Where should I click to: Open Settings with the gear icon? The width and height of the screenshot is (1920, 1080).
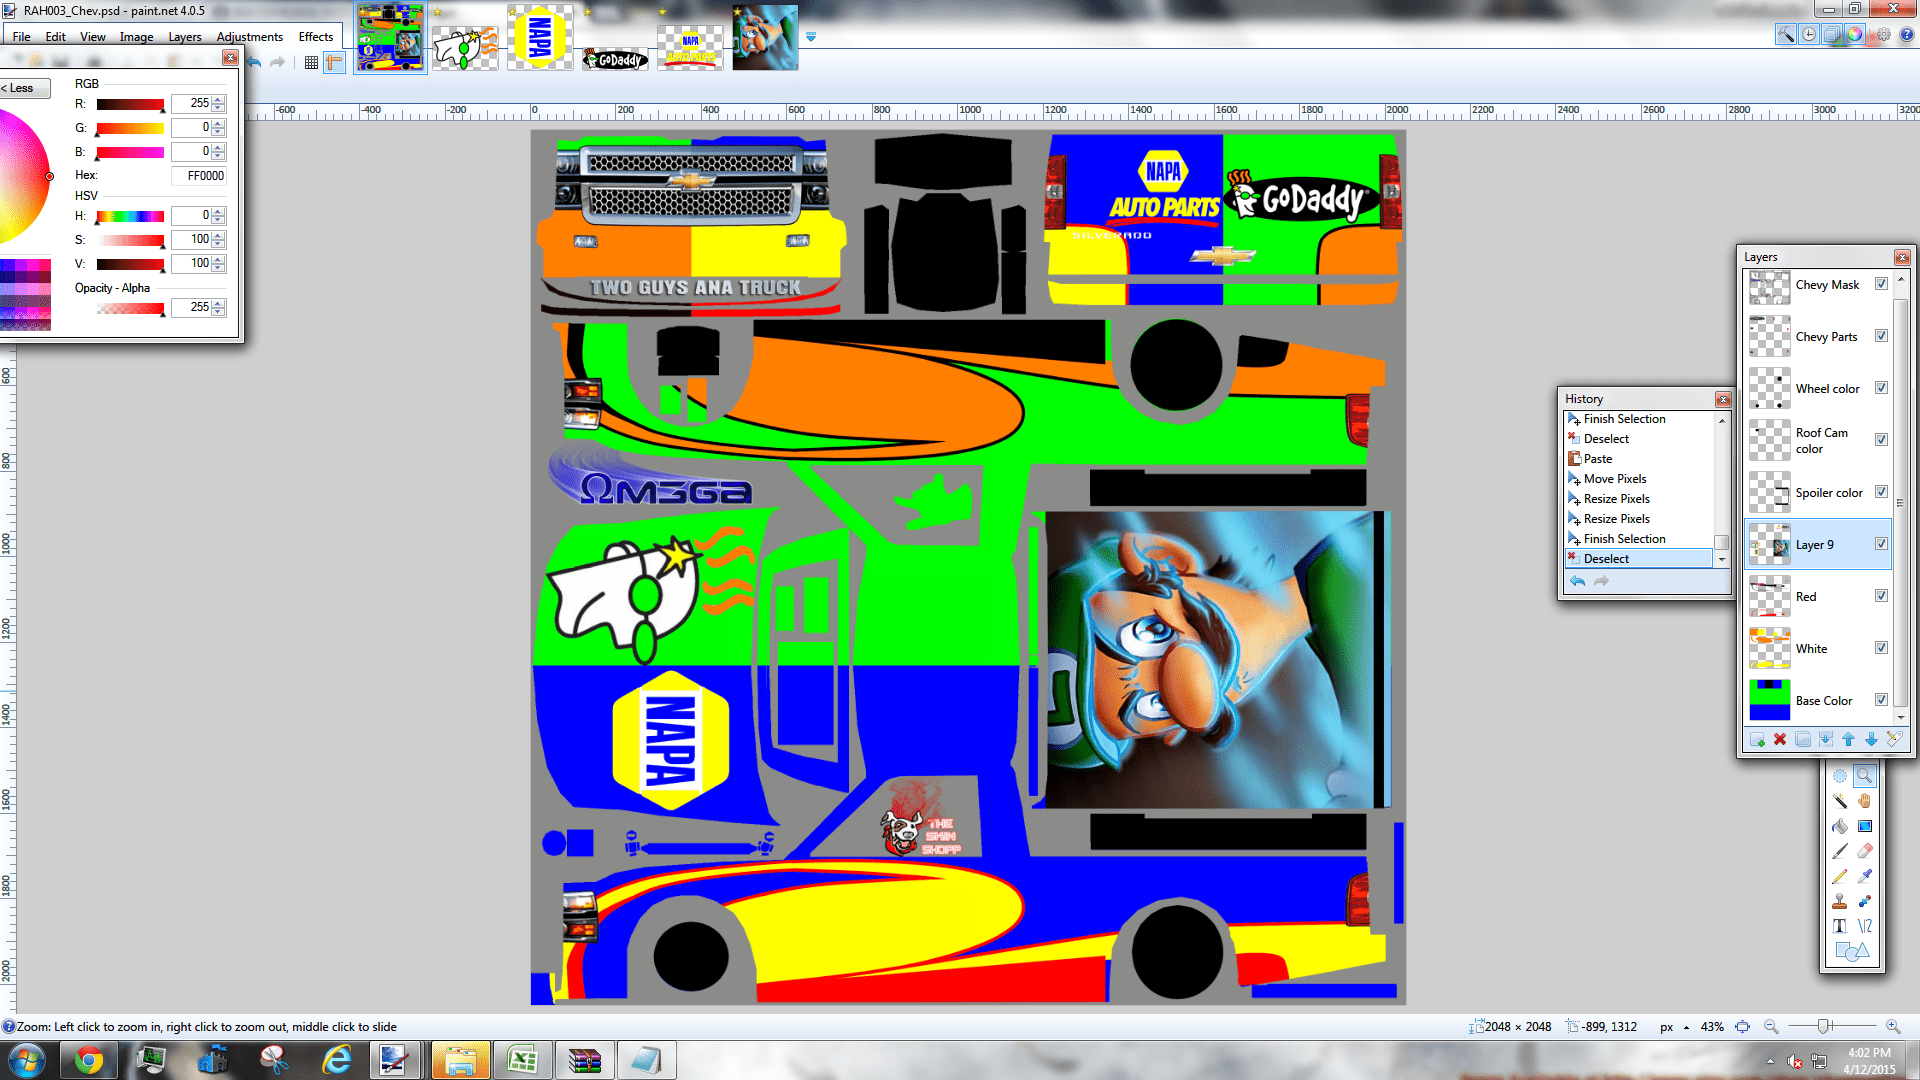1883,35
